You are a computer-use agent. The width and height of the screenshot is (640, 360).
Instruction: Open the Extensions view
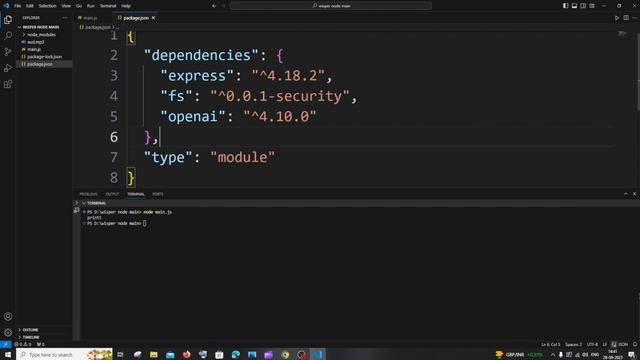pyautogui.click(x=8, y=84)
